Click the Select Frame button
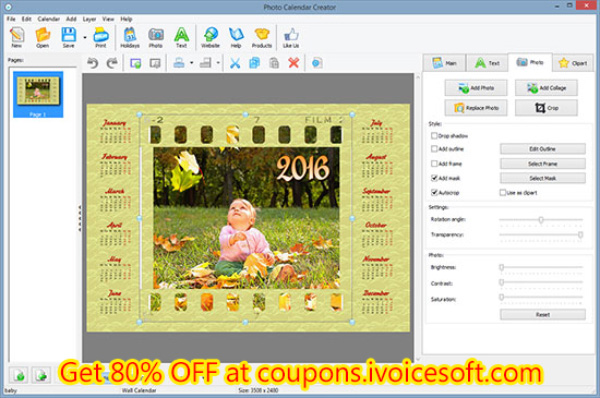The width and height of the screenshot is (600, 398). 543,164
